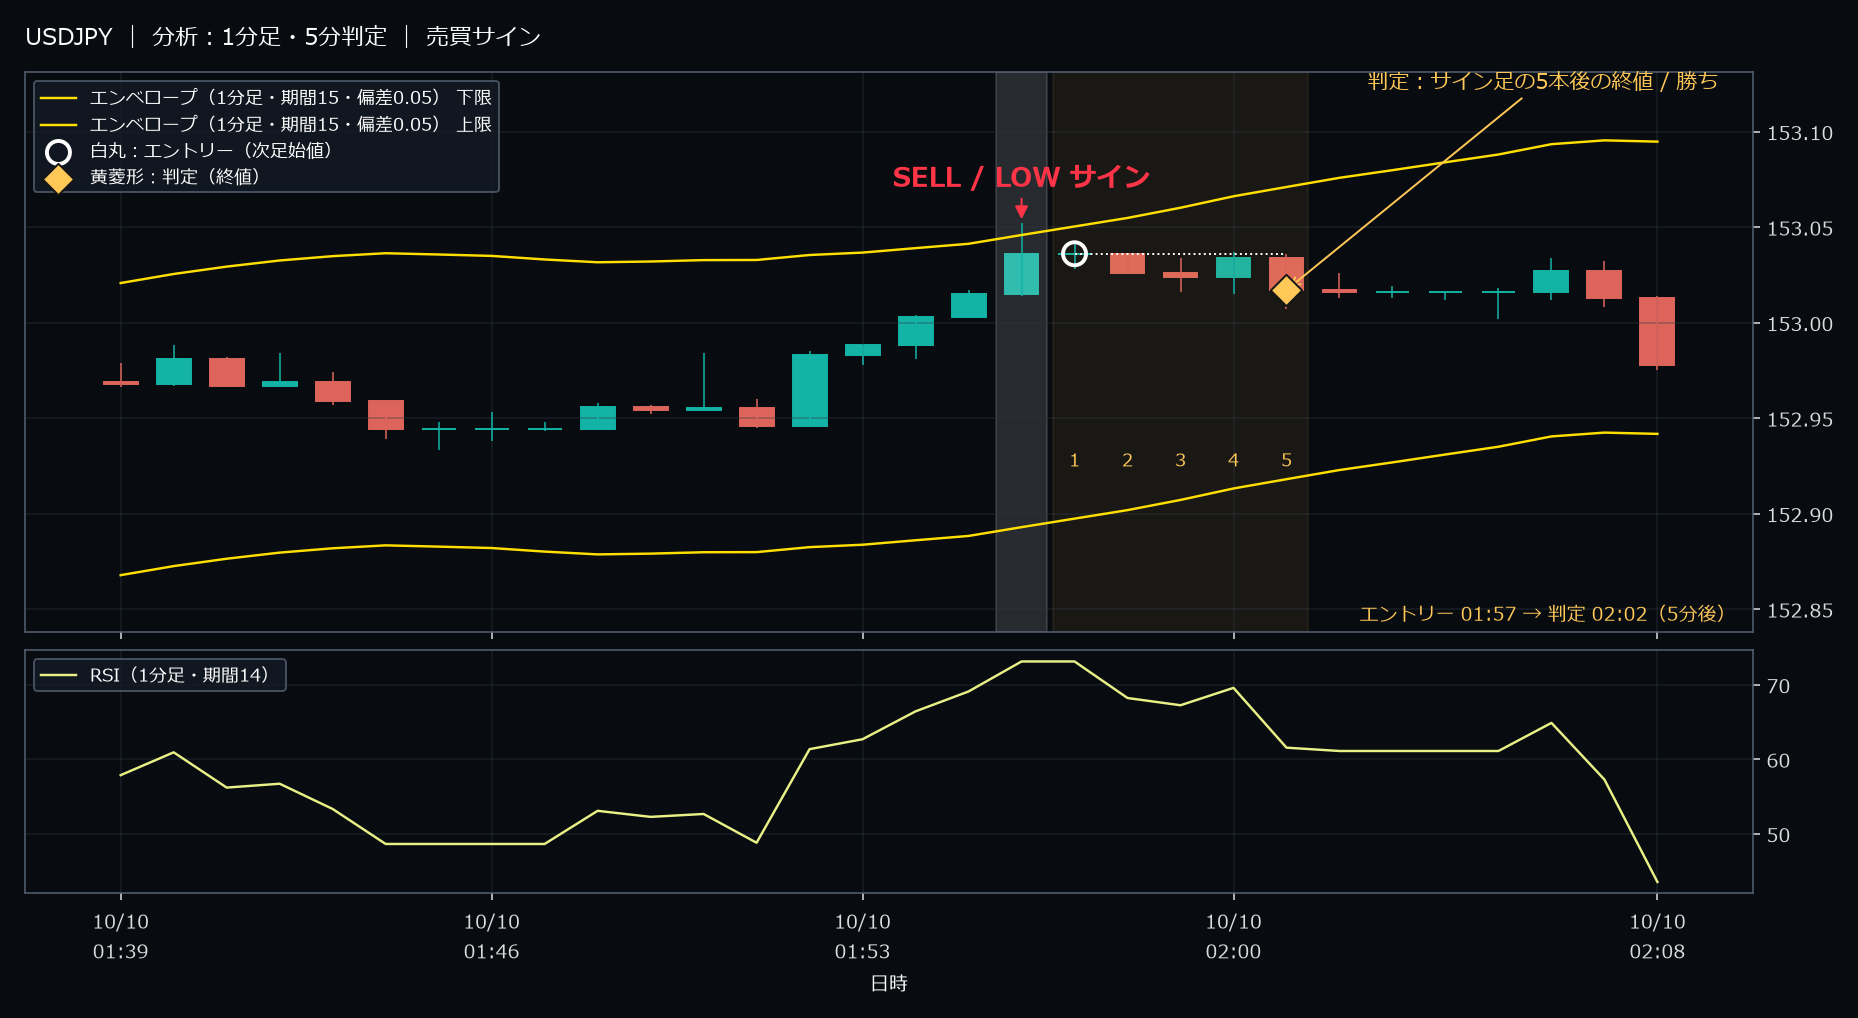1858x1018 pixels.
Task: Click the 153.10 price axis label
Action: point(1800,134)
